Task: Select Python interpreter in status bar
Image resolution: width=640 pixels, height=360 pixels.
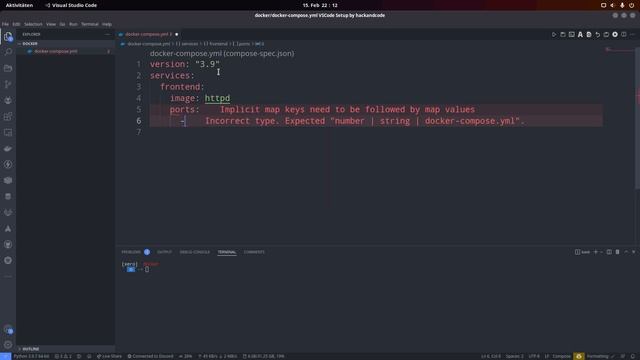Action: coord(31,356)
